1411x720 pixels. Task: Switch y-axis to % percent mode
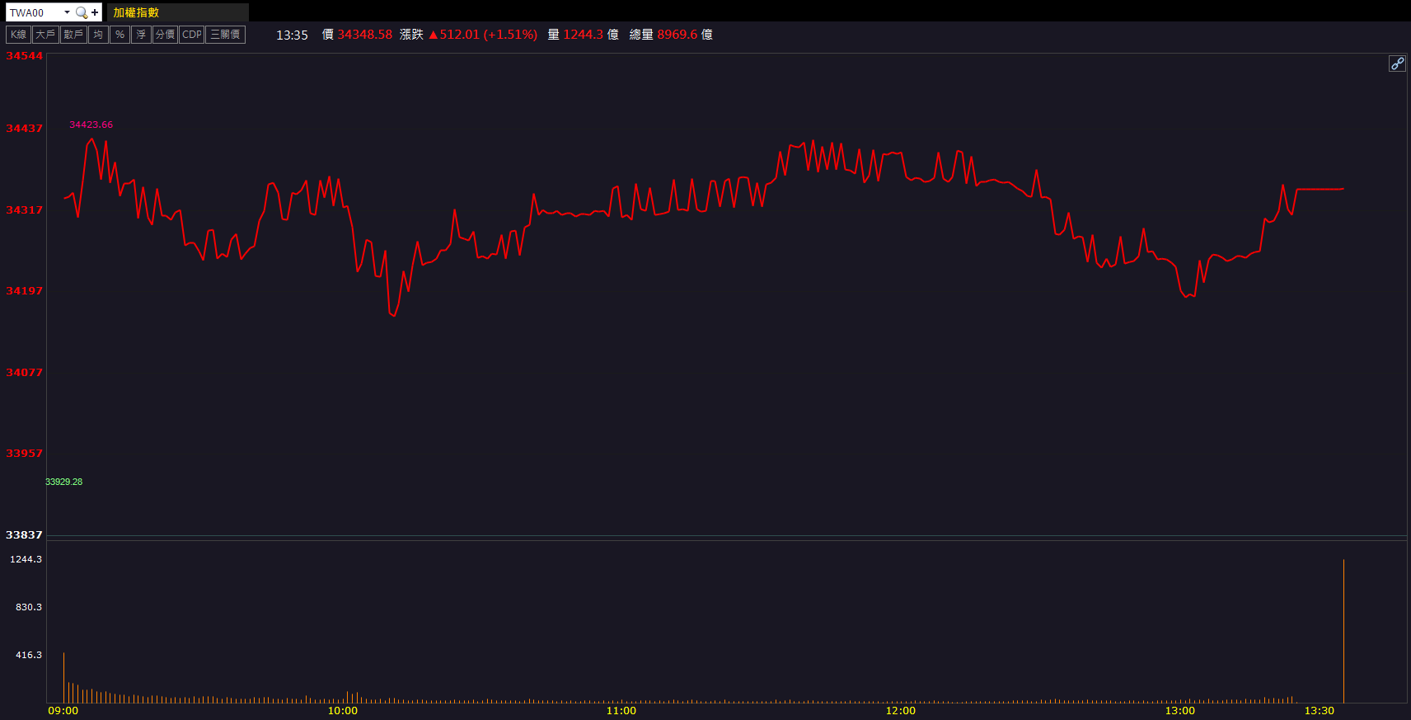coord(120,34)
